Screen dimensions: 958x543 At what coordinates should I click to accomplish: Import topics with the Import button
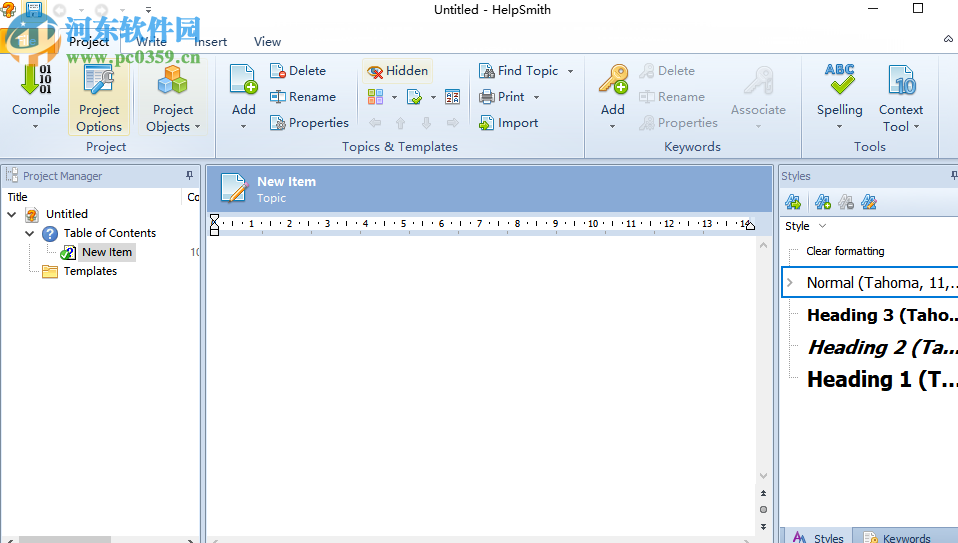coord(508,123)
